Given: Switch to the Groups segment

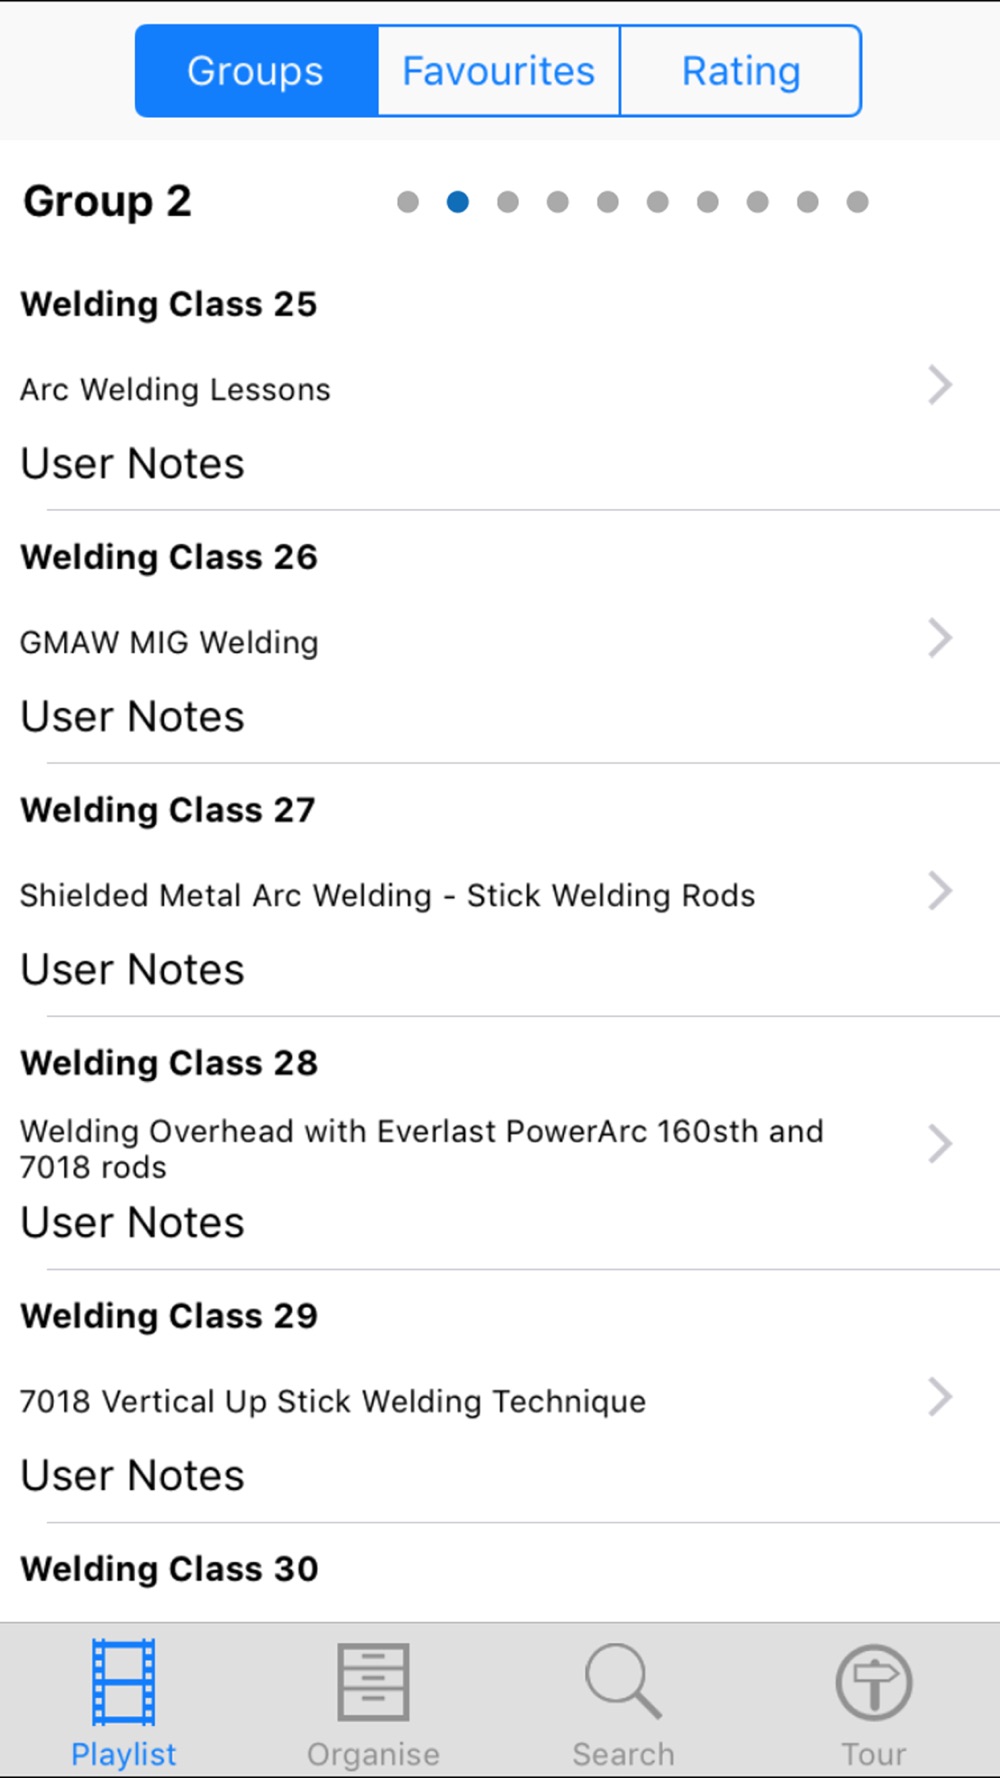Looking at the screenshot, I should pos(256,71).
